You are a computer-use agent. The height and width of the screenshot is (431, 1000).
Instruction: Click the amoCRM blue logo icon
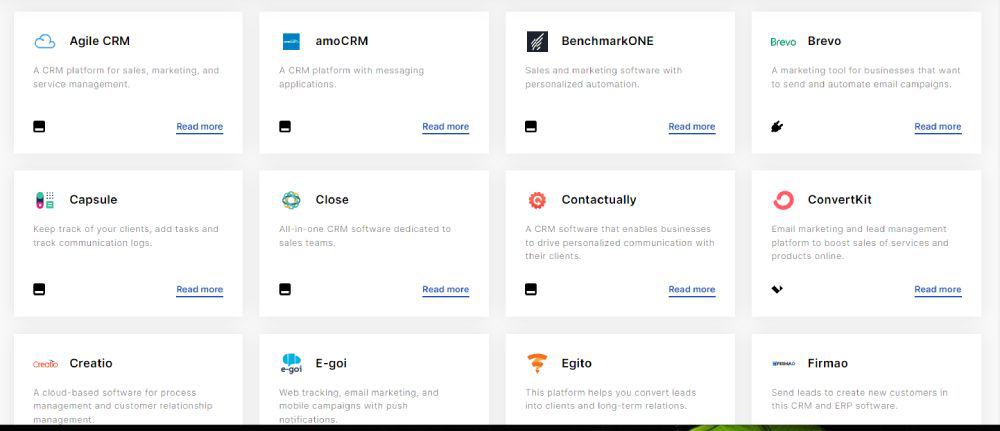tap(291, 41)
